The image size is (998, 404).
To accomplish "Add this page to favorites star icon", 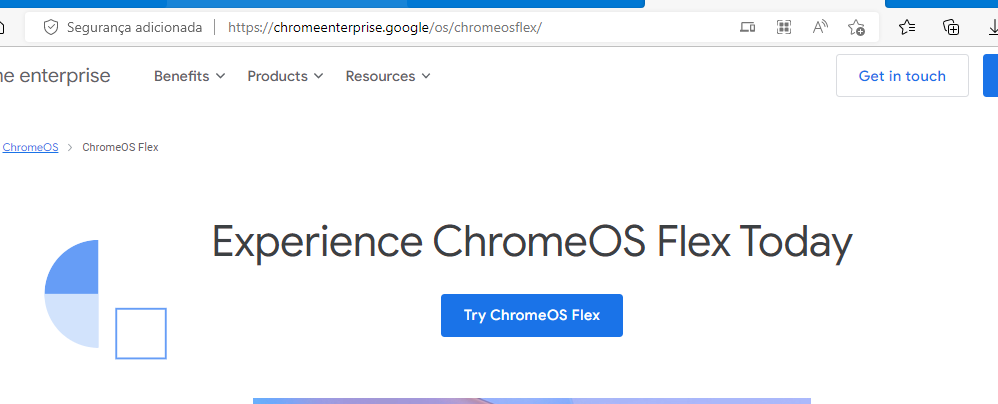I will [x=856, y=27].
